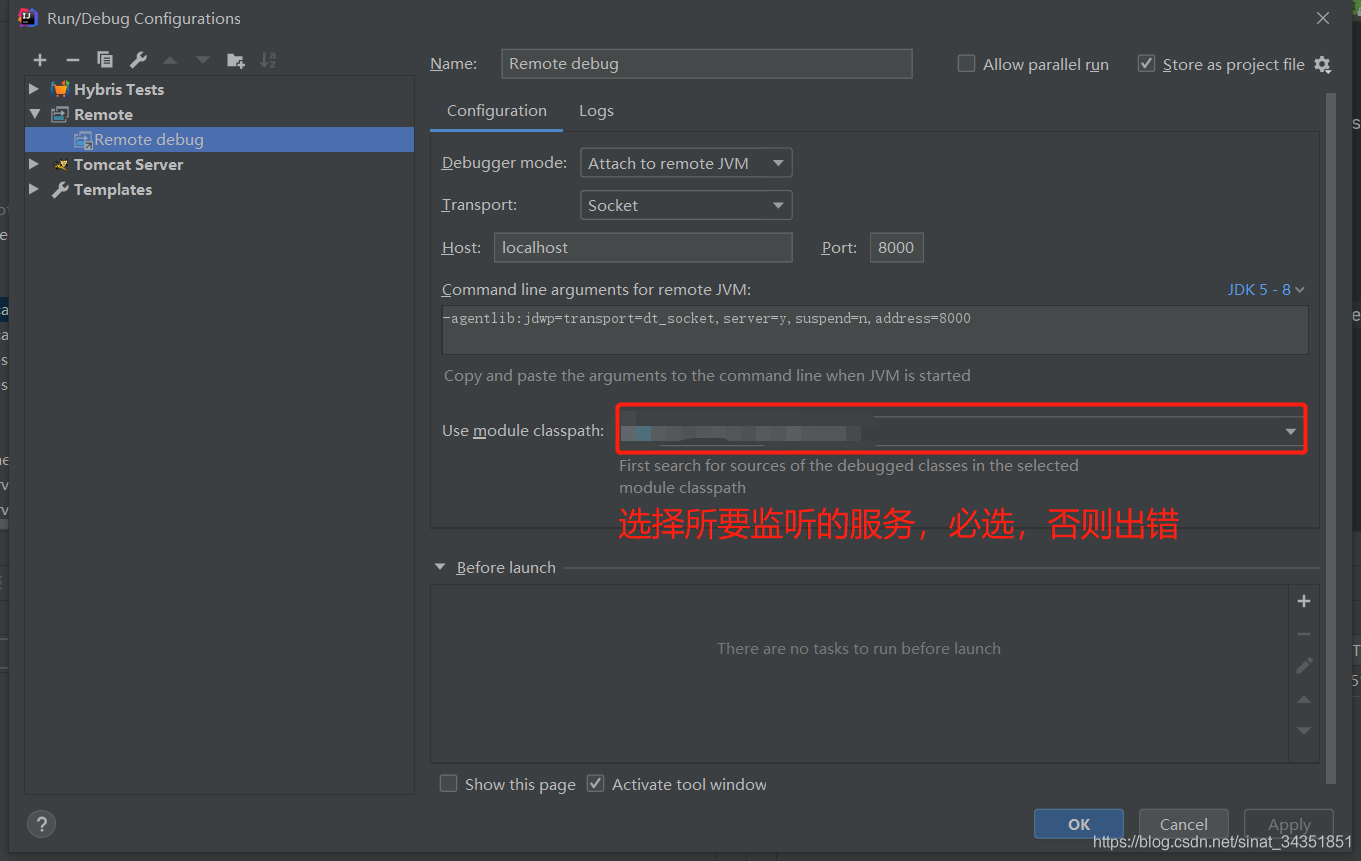
Task: Create a new folder for configurations
Action: click(236, 60)
